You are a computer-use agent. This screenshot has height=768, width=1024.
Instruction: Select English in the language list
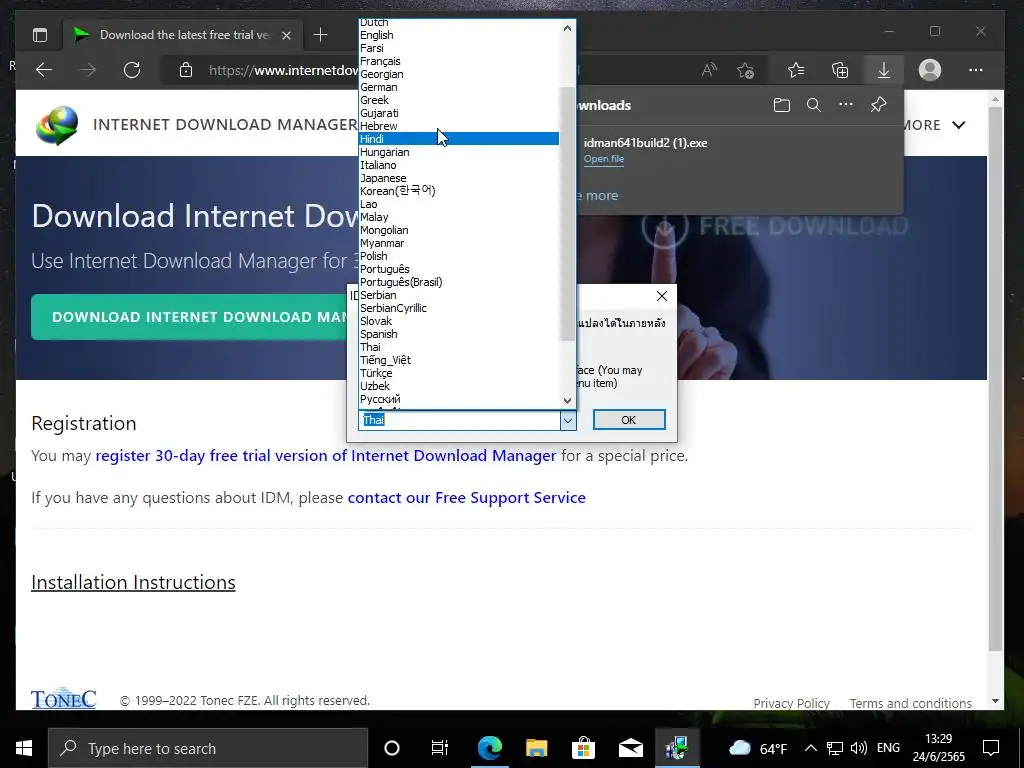(x=458, y=35)
